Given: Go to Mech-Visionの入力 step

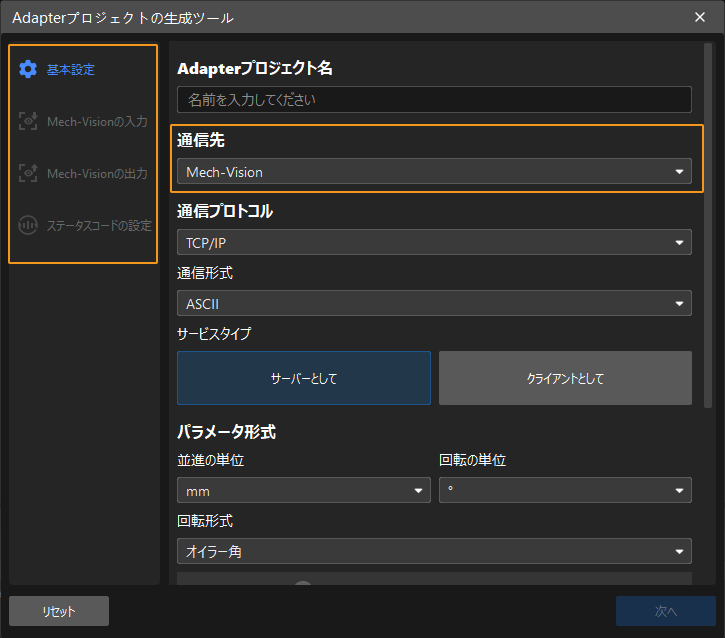Looking at the screenshot, I should 97,122.
